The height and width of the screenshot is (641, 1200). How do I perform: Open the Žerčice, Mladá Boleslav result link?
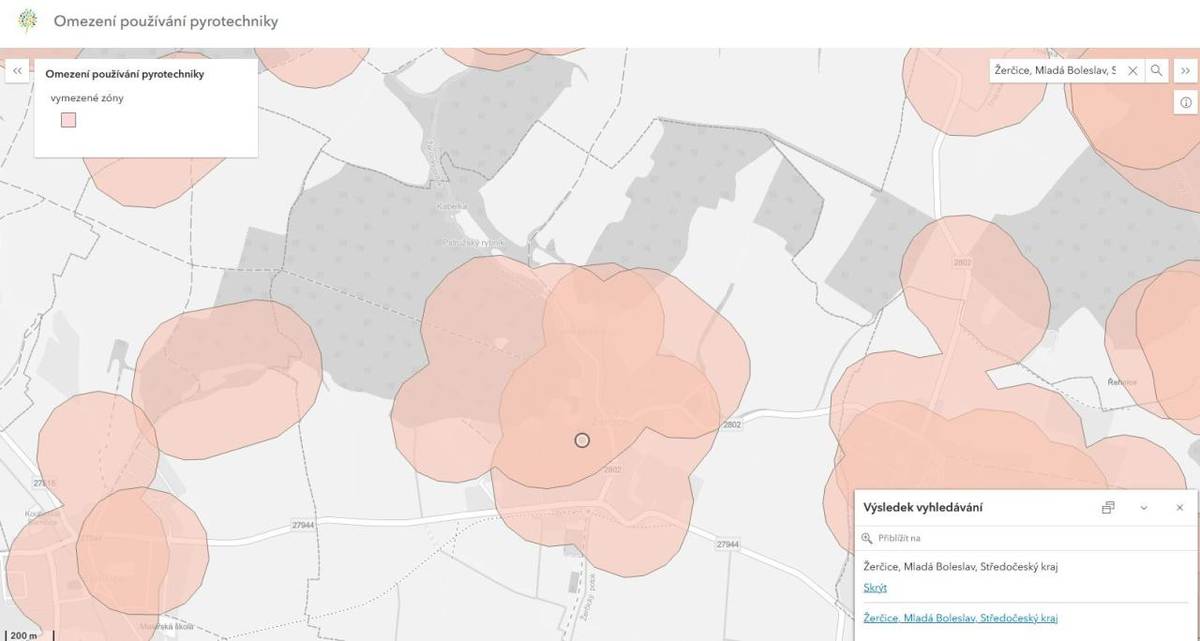coord(960,618)
